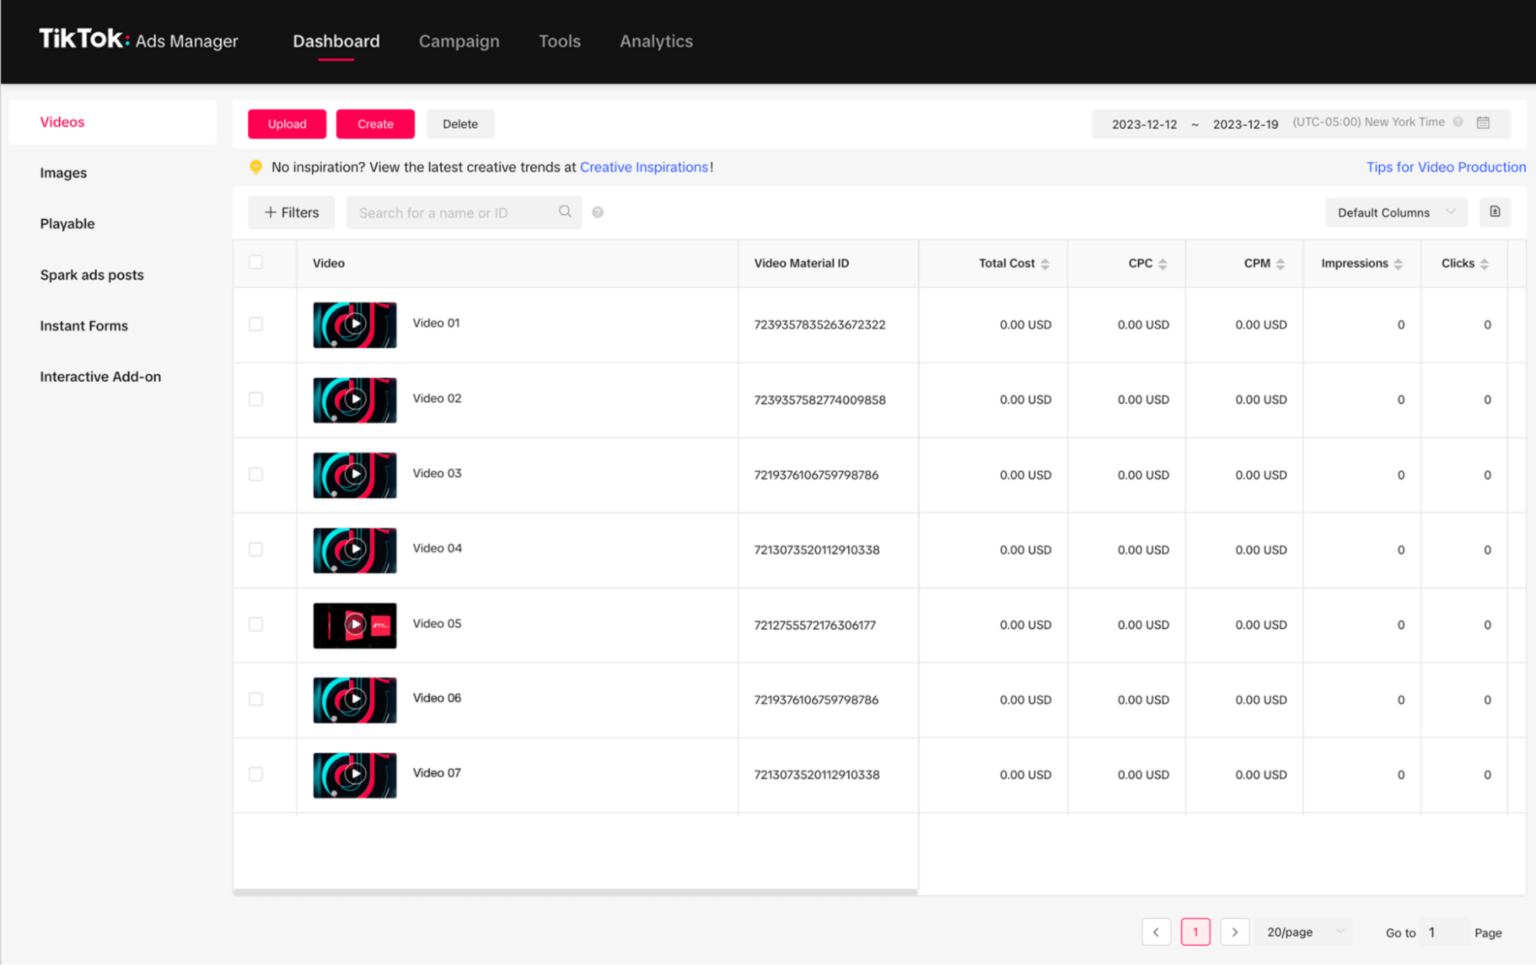Select the checkbox for Video 03

[256, 474]
